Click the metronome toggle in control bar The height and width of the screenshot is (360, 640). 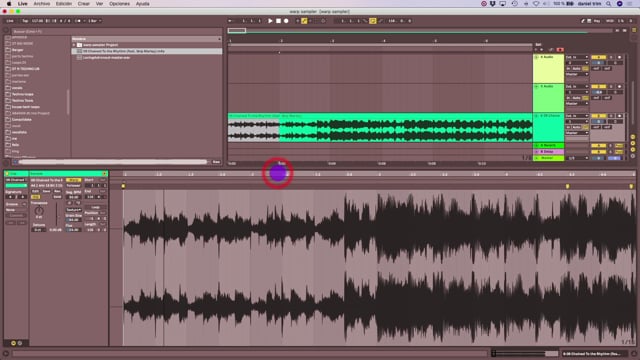click(78, 21)
